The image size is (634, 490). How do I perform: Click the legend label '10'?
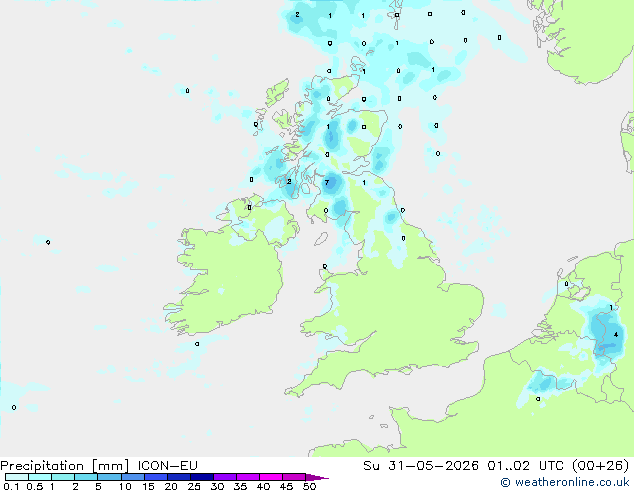click(125, 486)
